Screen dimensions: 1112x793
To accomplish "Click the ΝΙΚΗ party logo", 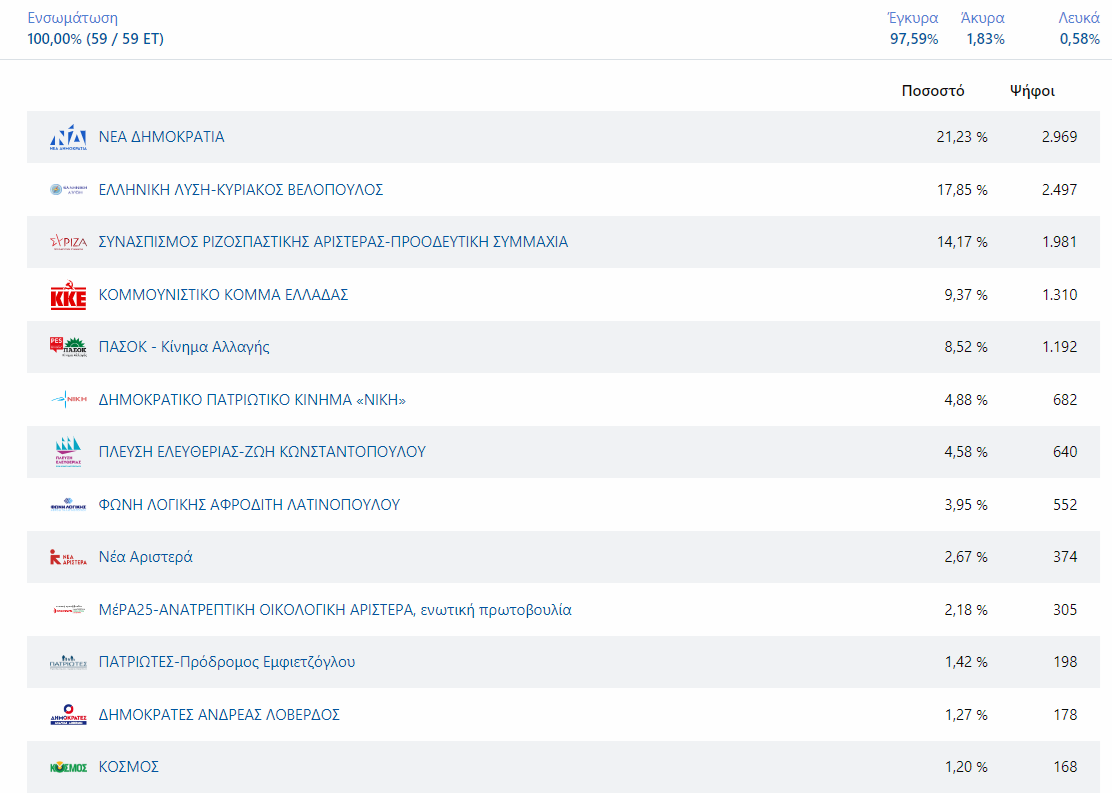I will (x=68, y=399).
